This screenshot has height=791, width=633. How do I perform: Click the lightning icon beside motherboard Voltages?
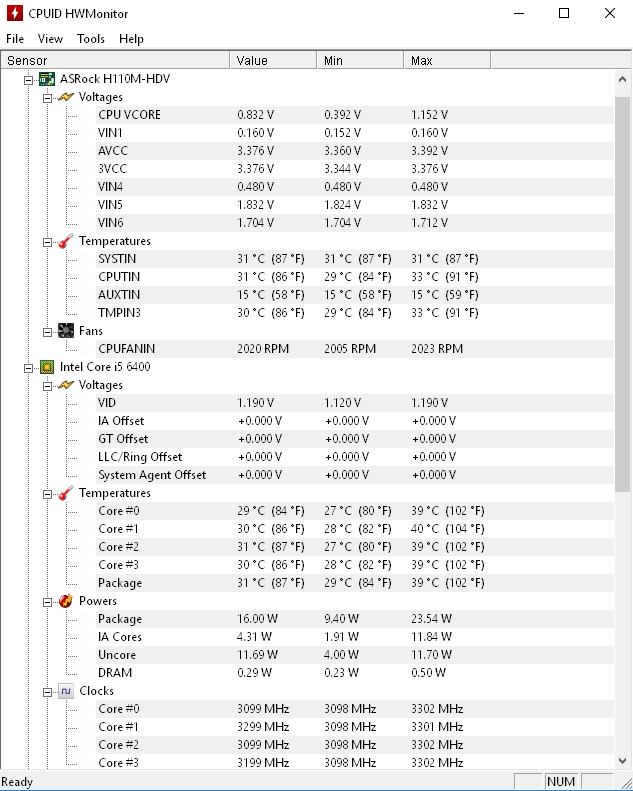click(66, 97)
